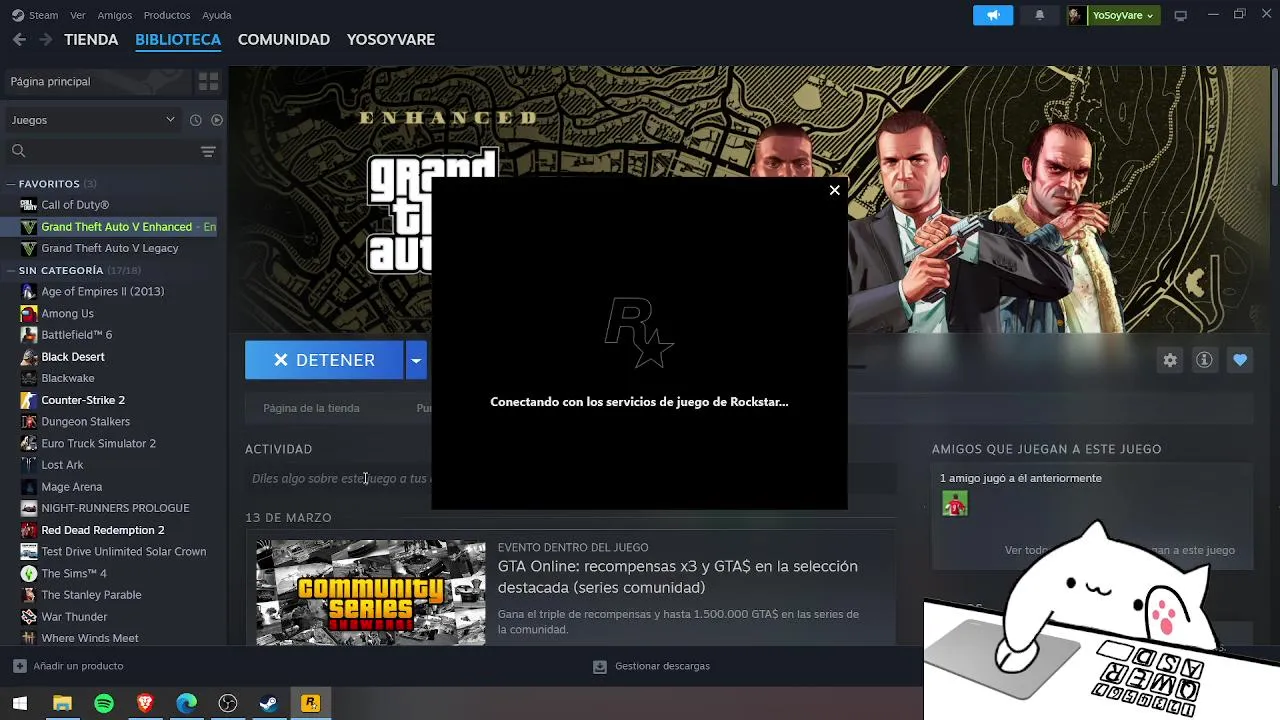Open Gestionar descargas
The height and width of the screenshot is (720, 1280).
pos(651,666)
